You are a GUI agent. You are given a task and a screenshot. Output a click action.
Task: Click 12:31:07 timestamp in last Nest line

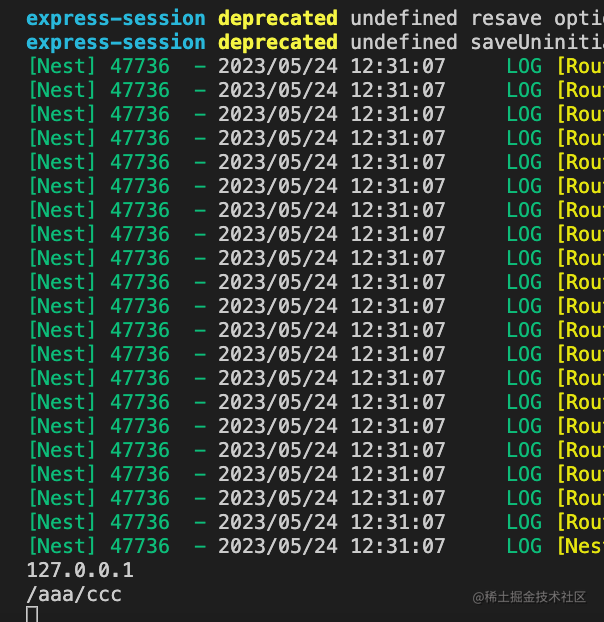pyautogui.click(x=397, y=546)
